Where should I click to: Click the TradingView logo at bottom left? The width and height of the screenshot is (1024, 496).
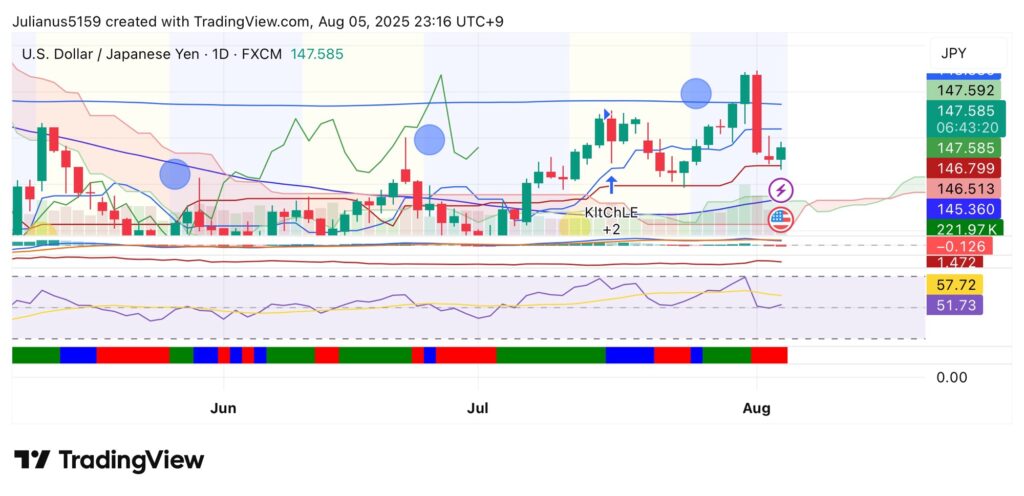[109, 460]
